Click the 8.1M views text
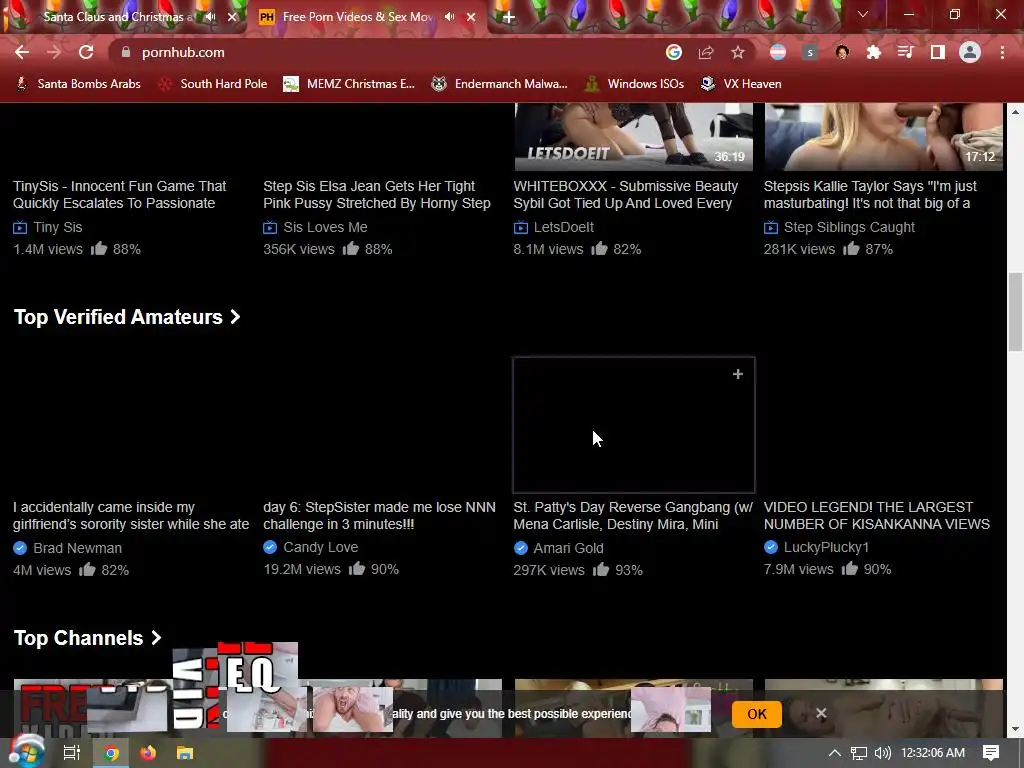1024x768 pixels. pyautogui.click(x=548, y=249)
